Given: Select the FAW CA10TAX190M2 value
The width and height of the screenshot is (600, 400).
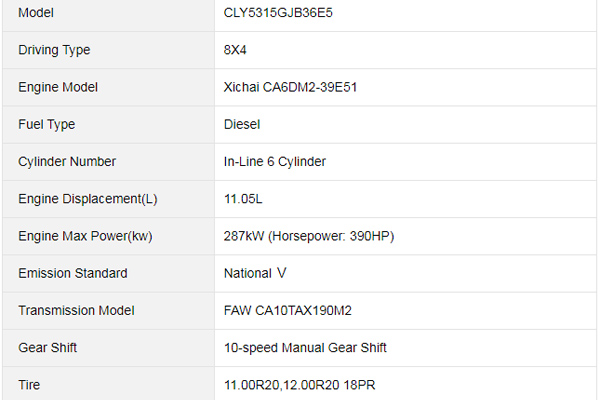Looking at the screenshot, I should click(288, 310).
